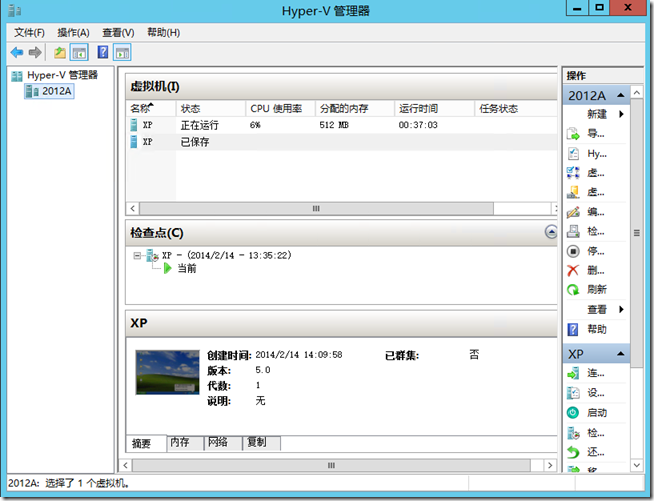654x501 pixels.
Task: Click the Up one level folder icon
Action: (x=60, y=53)
